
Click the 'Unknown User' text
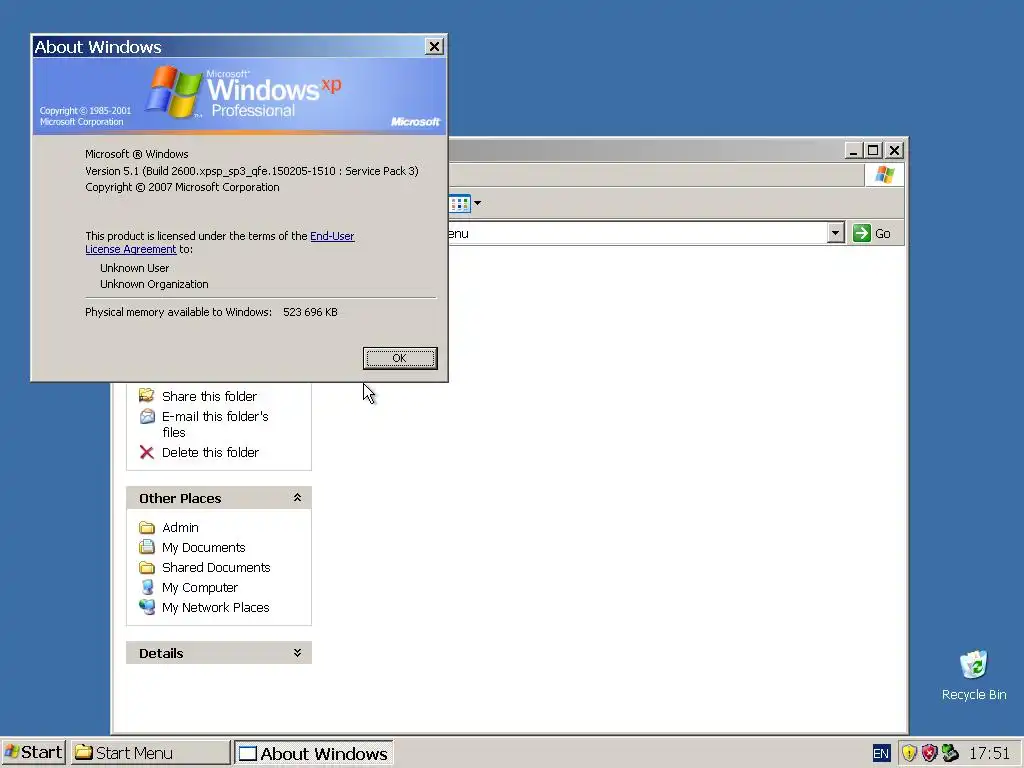[x=135, y=268]
